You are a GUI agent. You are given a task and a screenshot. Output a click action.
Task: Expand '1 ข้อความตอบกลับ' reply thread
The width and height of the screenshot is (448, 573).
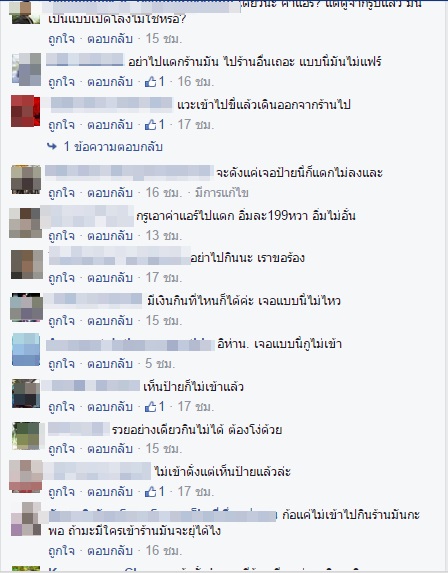point(113,147)
